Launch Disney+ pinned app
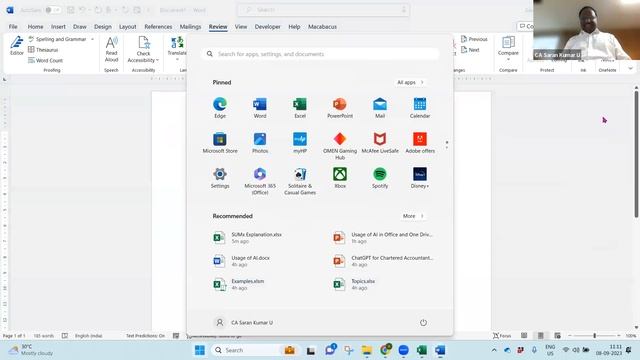 (x=420, y=178)
